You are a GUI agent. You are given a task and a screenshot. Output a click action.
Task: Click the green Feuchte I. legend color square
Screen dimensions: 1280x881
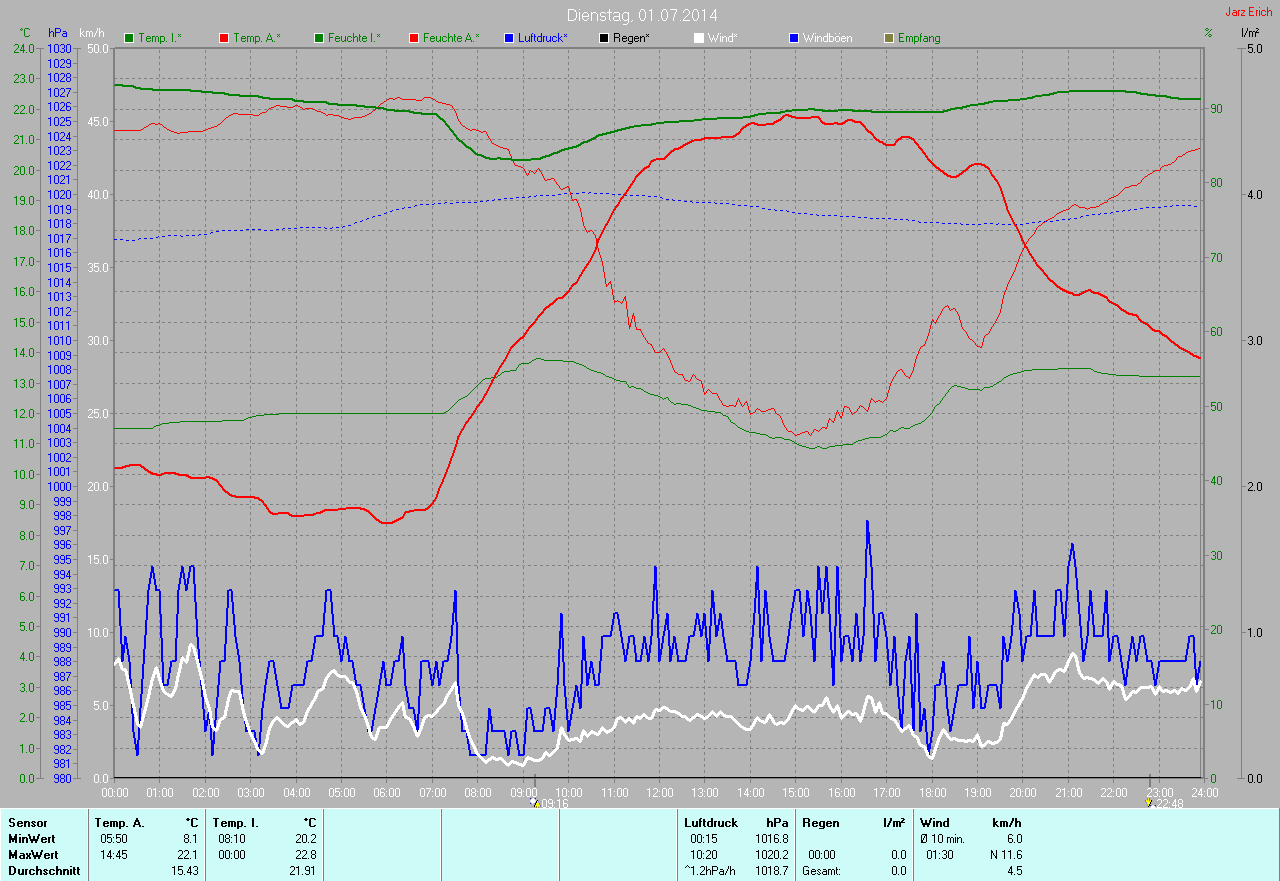point(320,38)
